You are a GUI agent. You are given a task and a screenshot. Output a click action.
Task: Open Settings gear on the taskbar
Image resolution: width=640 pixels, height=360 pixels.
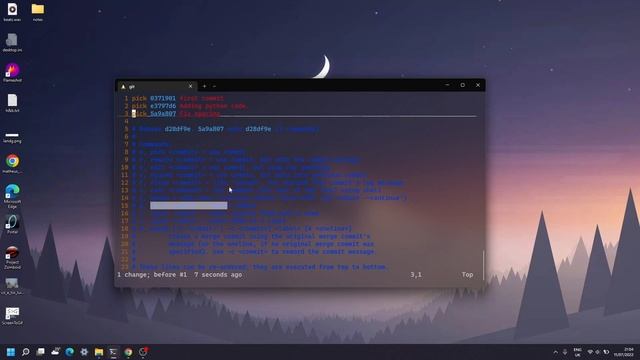tap(84, 352)
